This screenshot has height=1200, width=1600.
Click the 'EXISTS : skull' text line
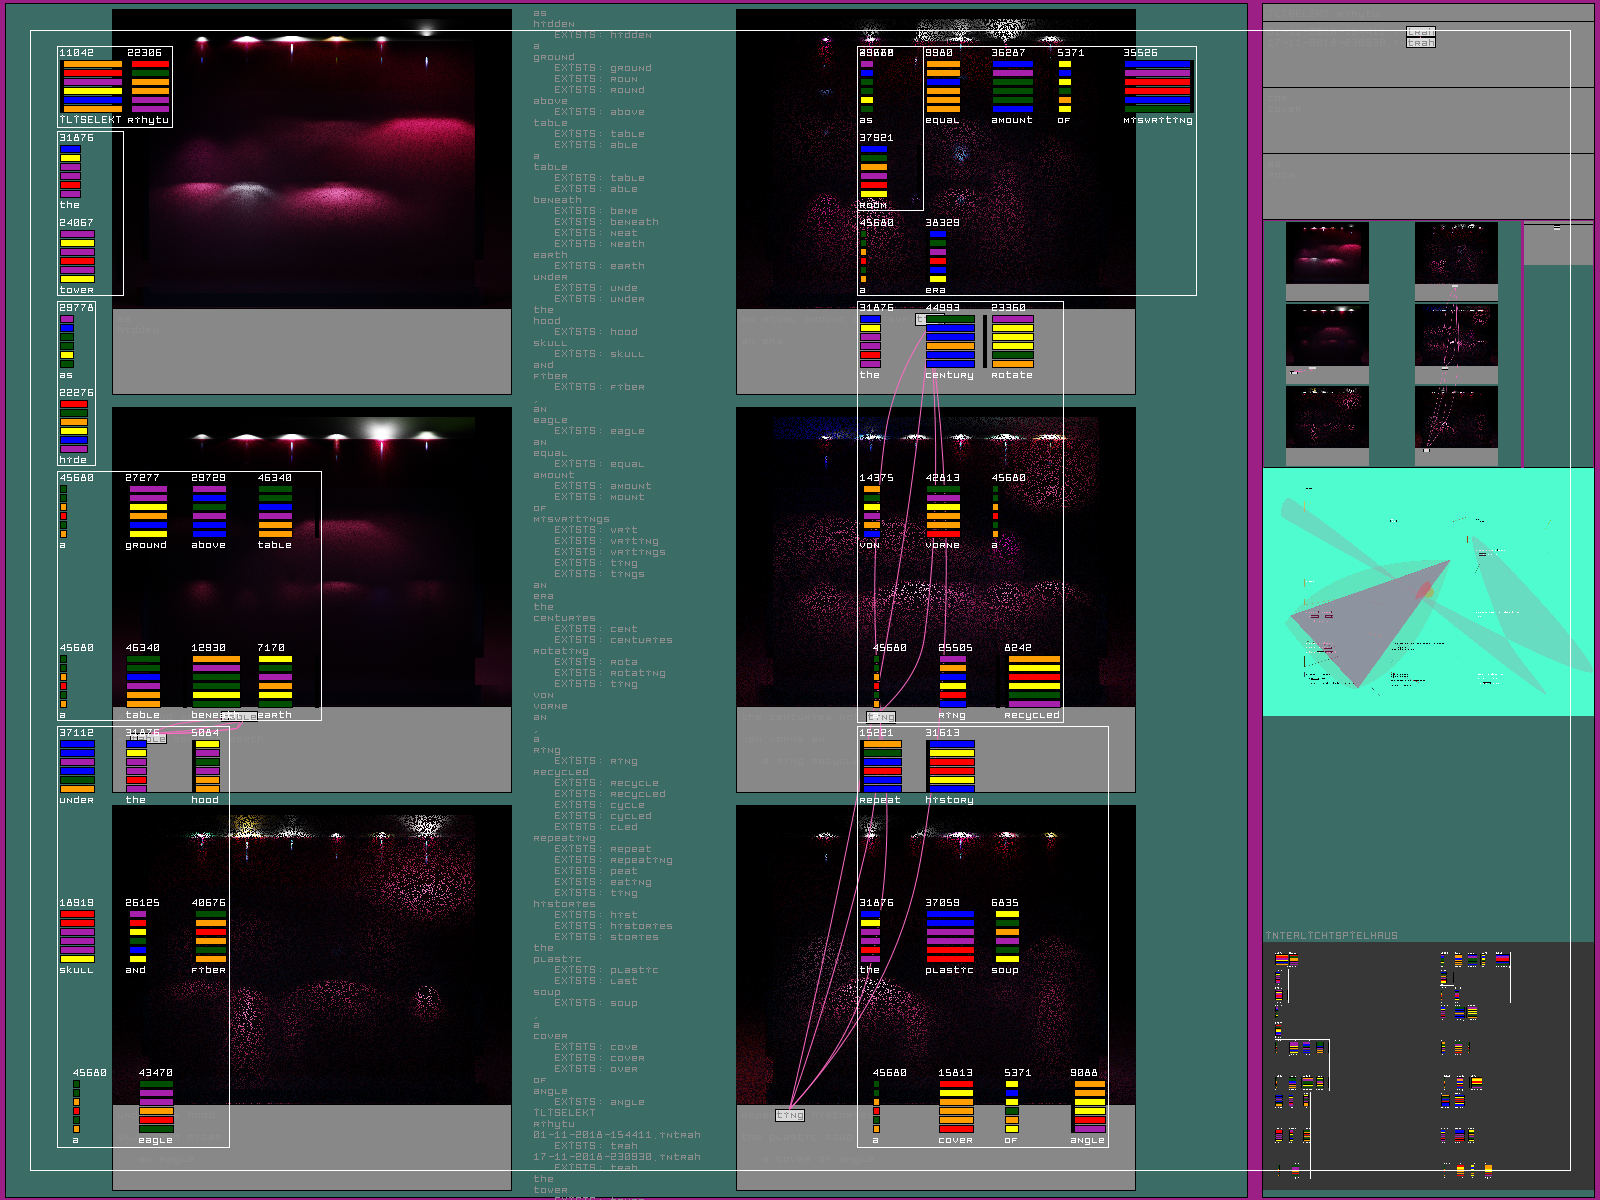click(599, 354)
